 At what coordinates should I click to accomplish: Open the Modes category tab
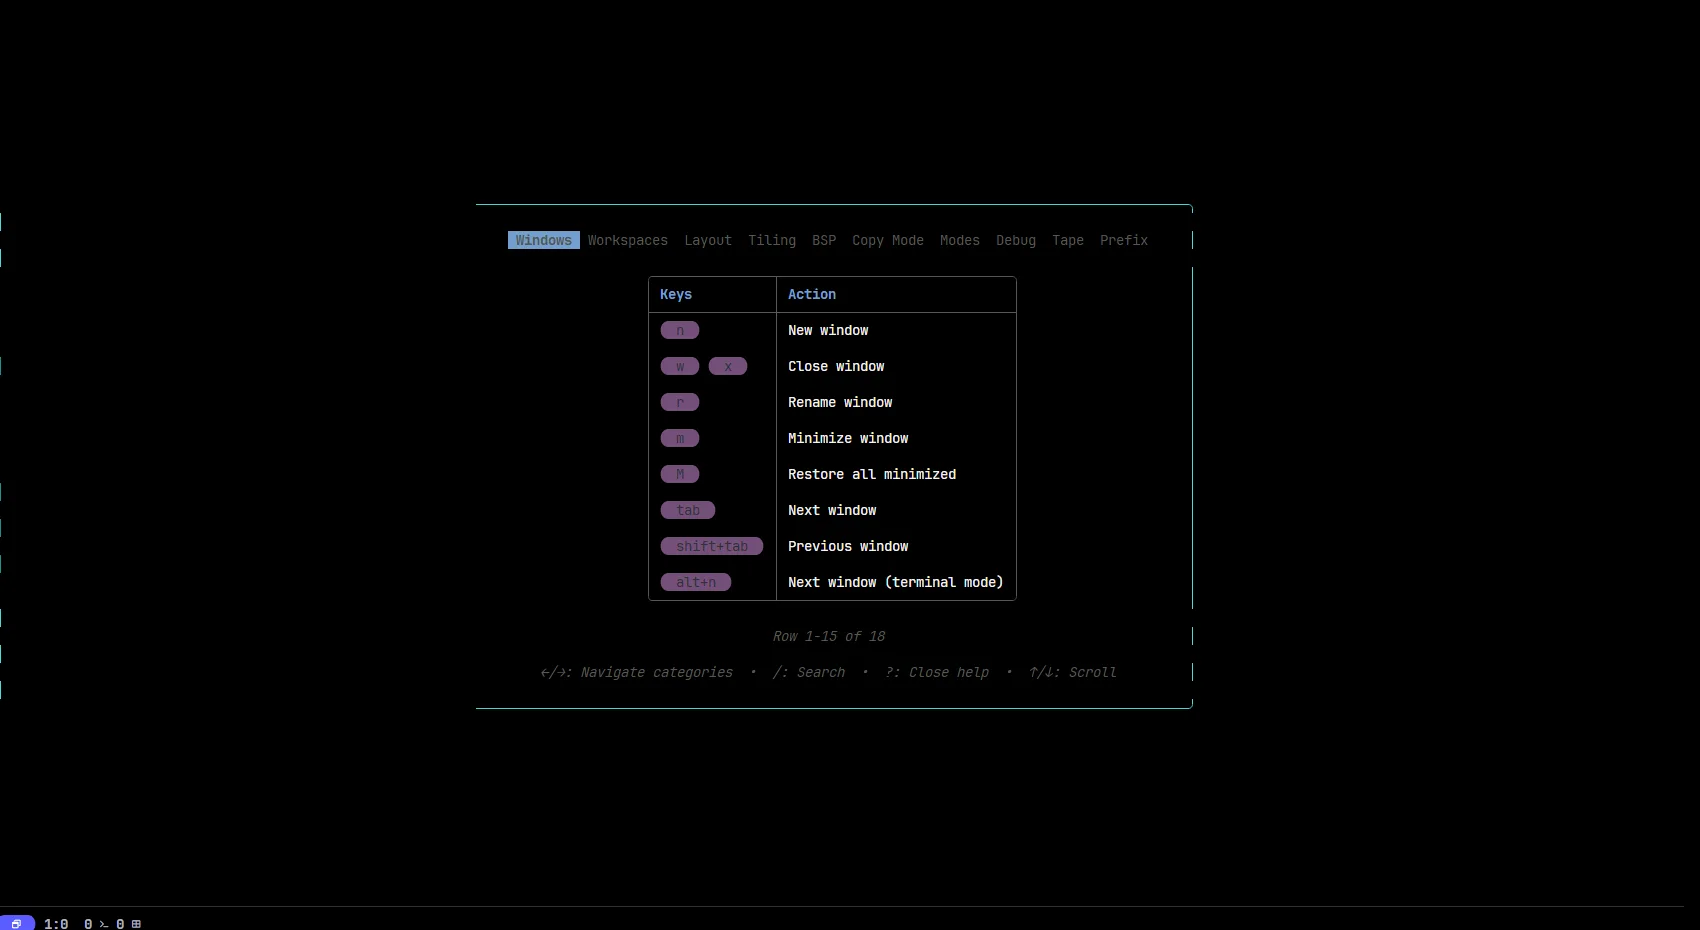click(960, 240)
